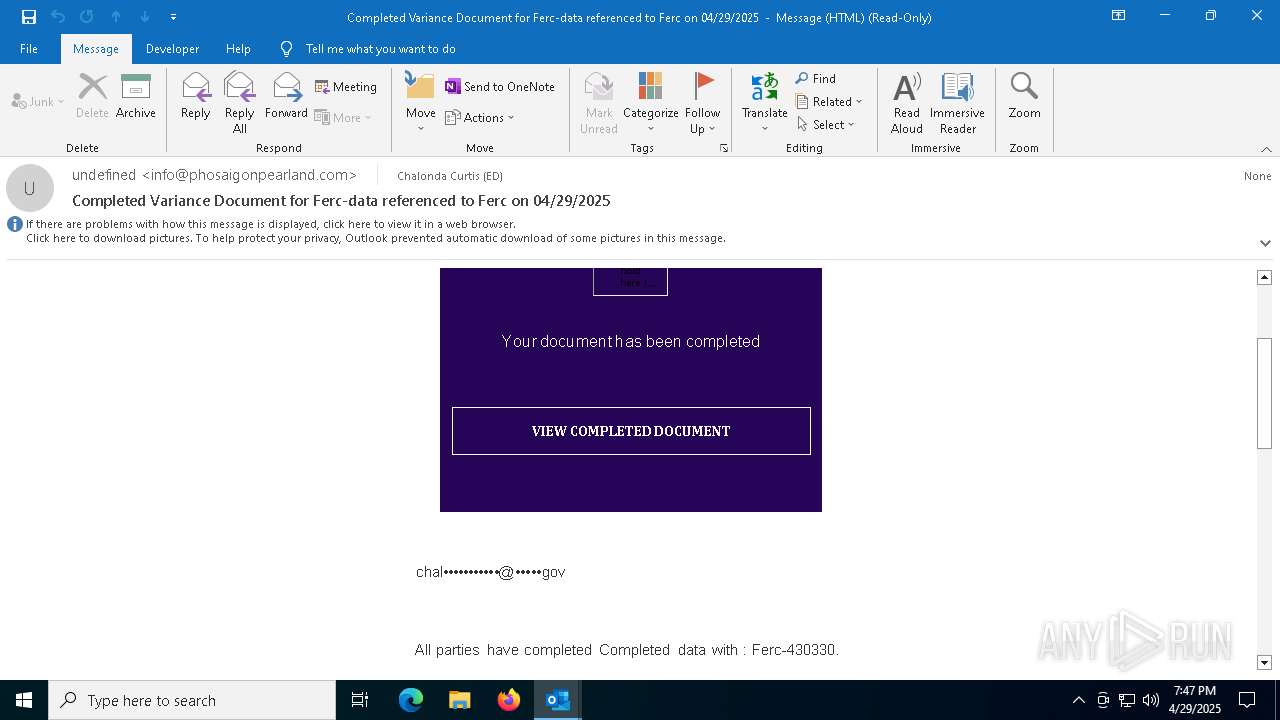This screenshot has width=1280, height=720.
Task: Click here to download pictures
Action: point(376,238)
